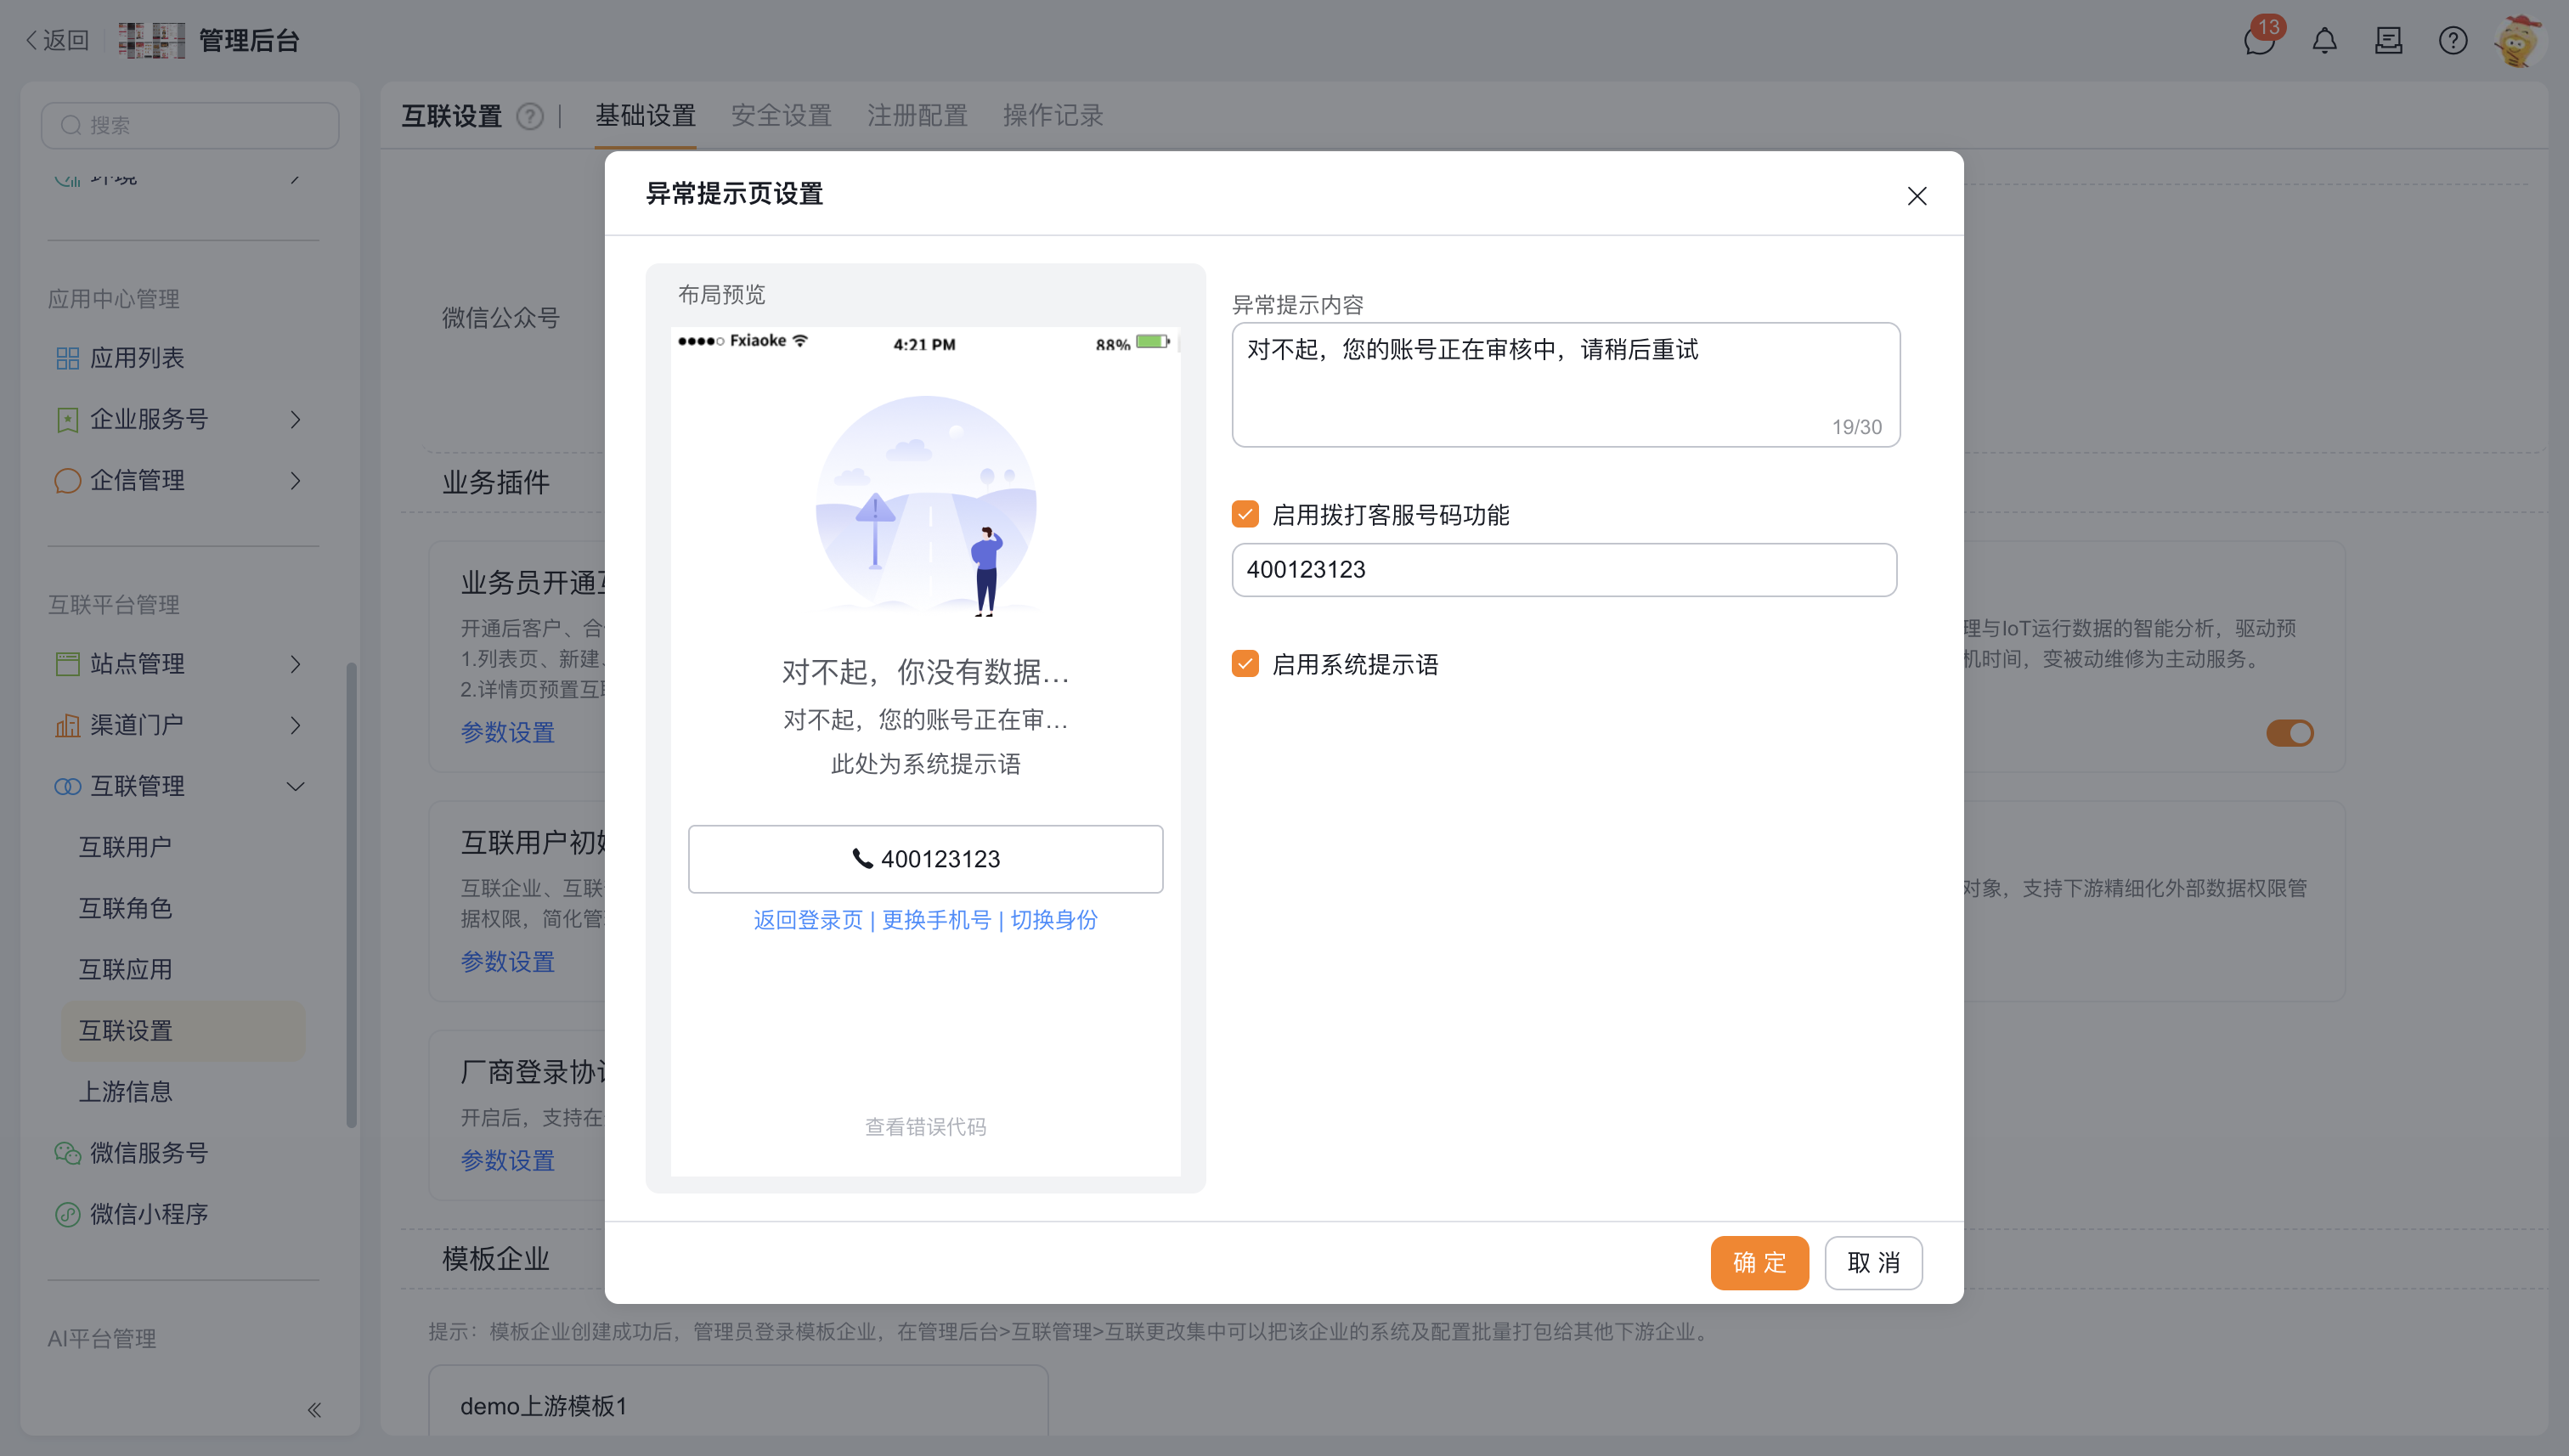This screenshot has width=2569, height=1456.
Task: Switch to 操作记录 tab
Action: tap(1053, 116)
